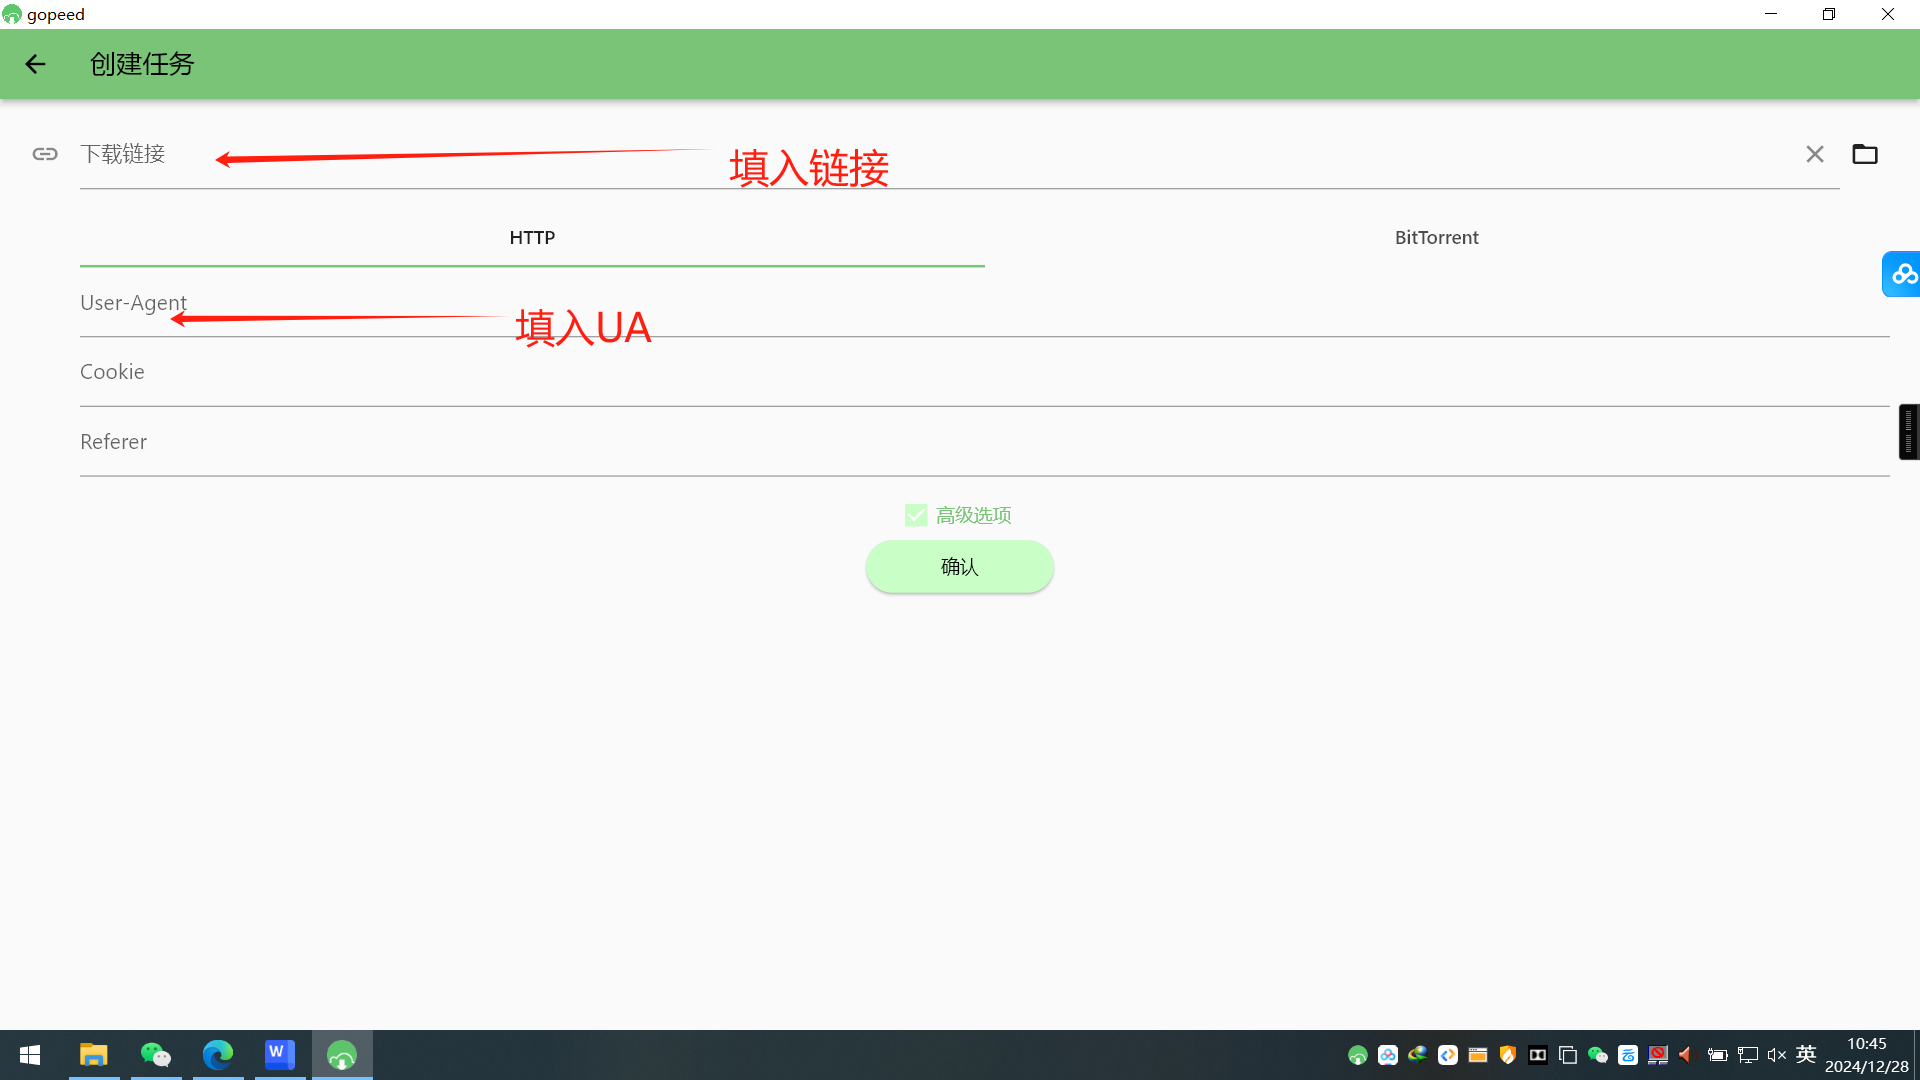Image resolution: width=1920 pixels, height=1080 pixels.
Task: Open WeChat from the system tray
Action: 1597,1055
